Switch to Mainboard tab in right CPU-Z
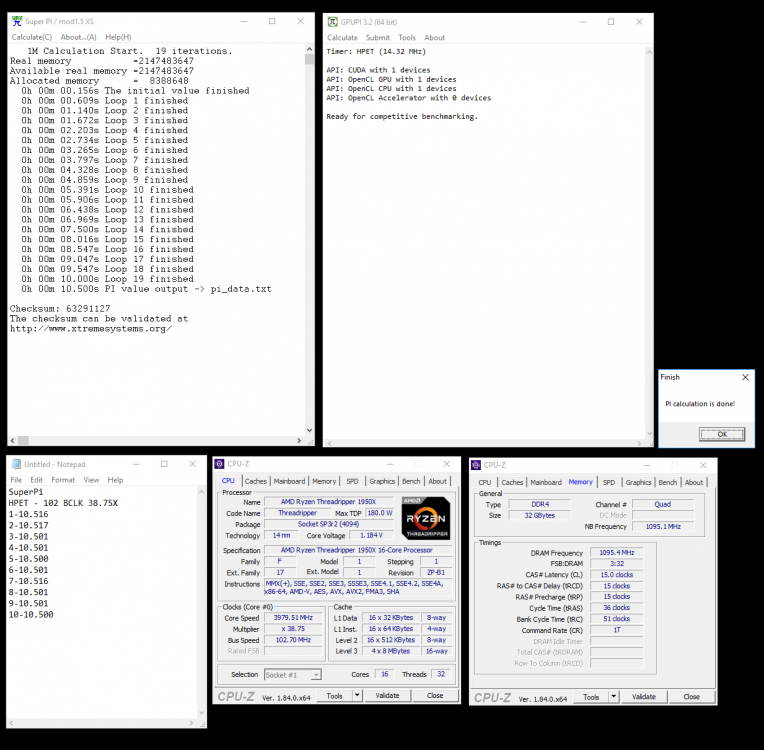Screen dimensions: 764x750 (546, 482)
